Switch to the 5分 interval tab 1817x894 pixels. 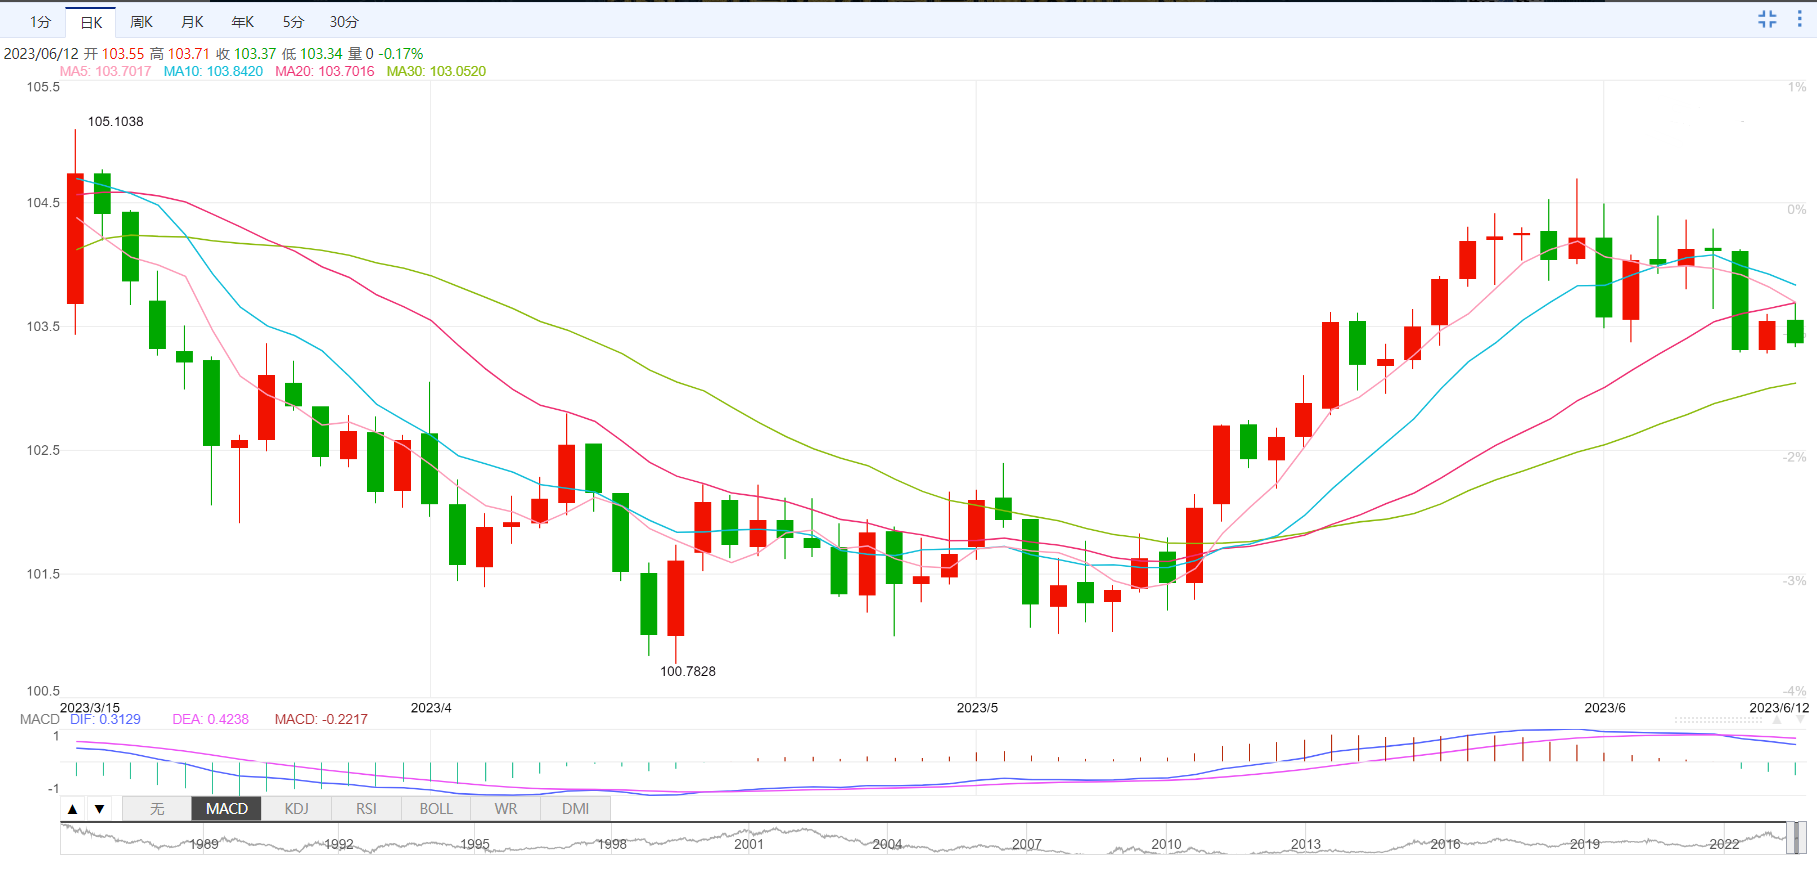tap(293, 22)
